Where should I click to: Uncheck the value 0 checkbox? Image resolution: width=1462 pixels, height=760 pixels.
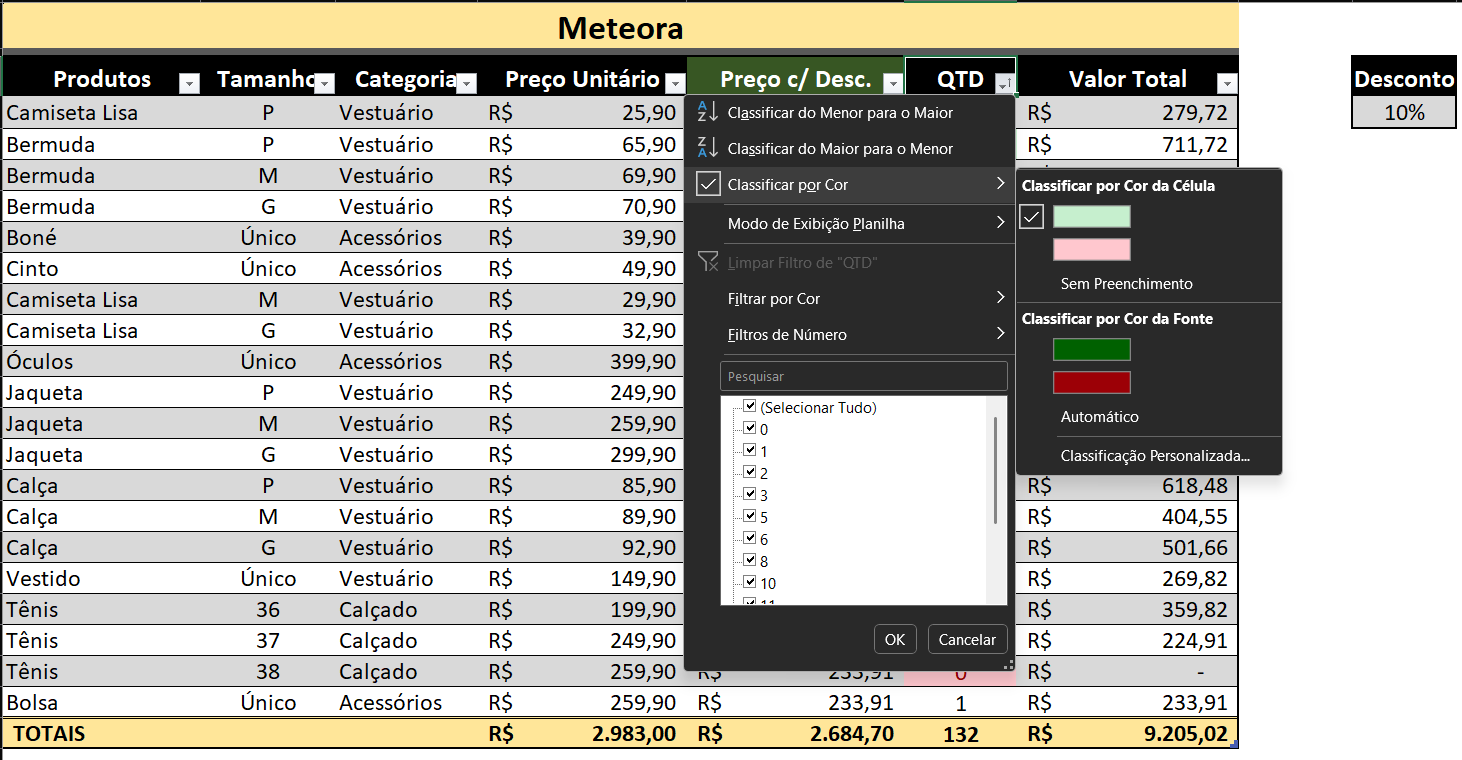tap(750, 429)
